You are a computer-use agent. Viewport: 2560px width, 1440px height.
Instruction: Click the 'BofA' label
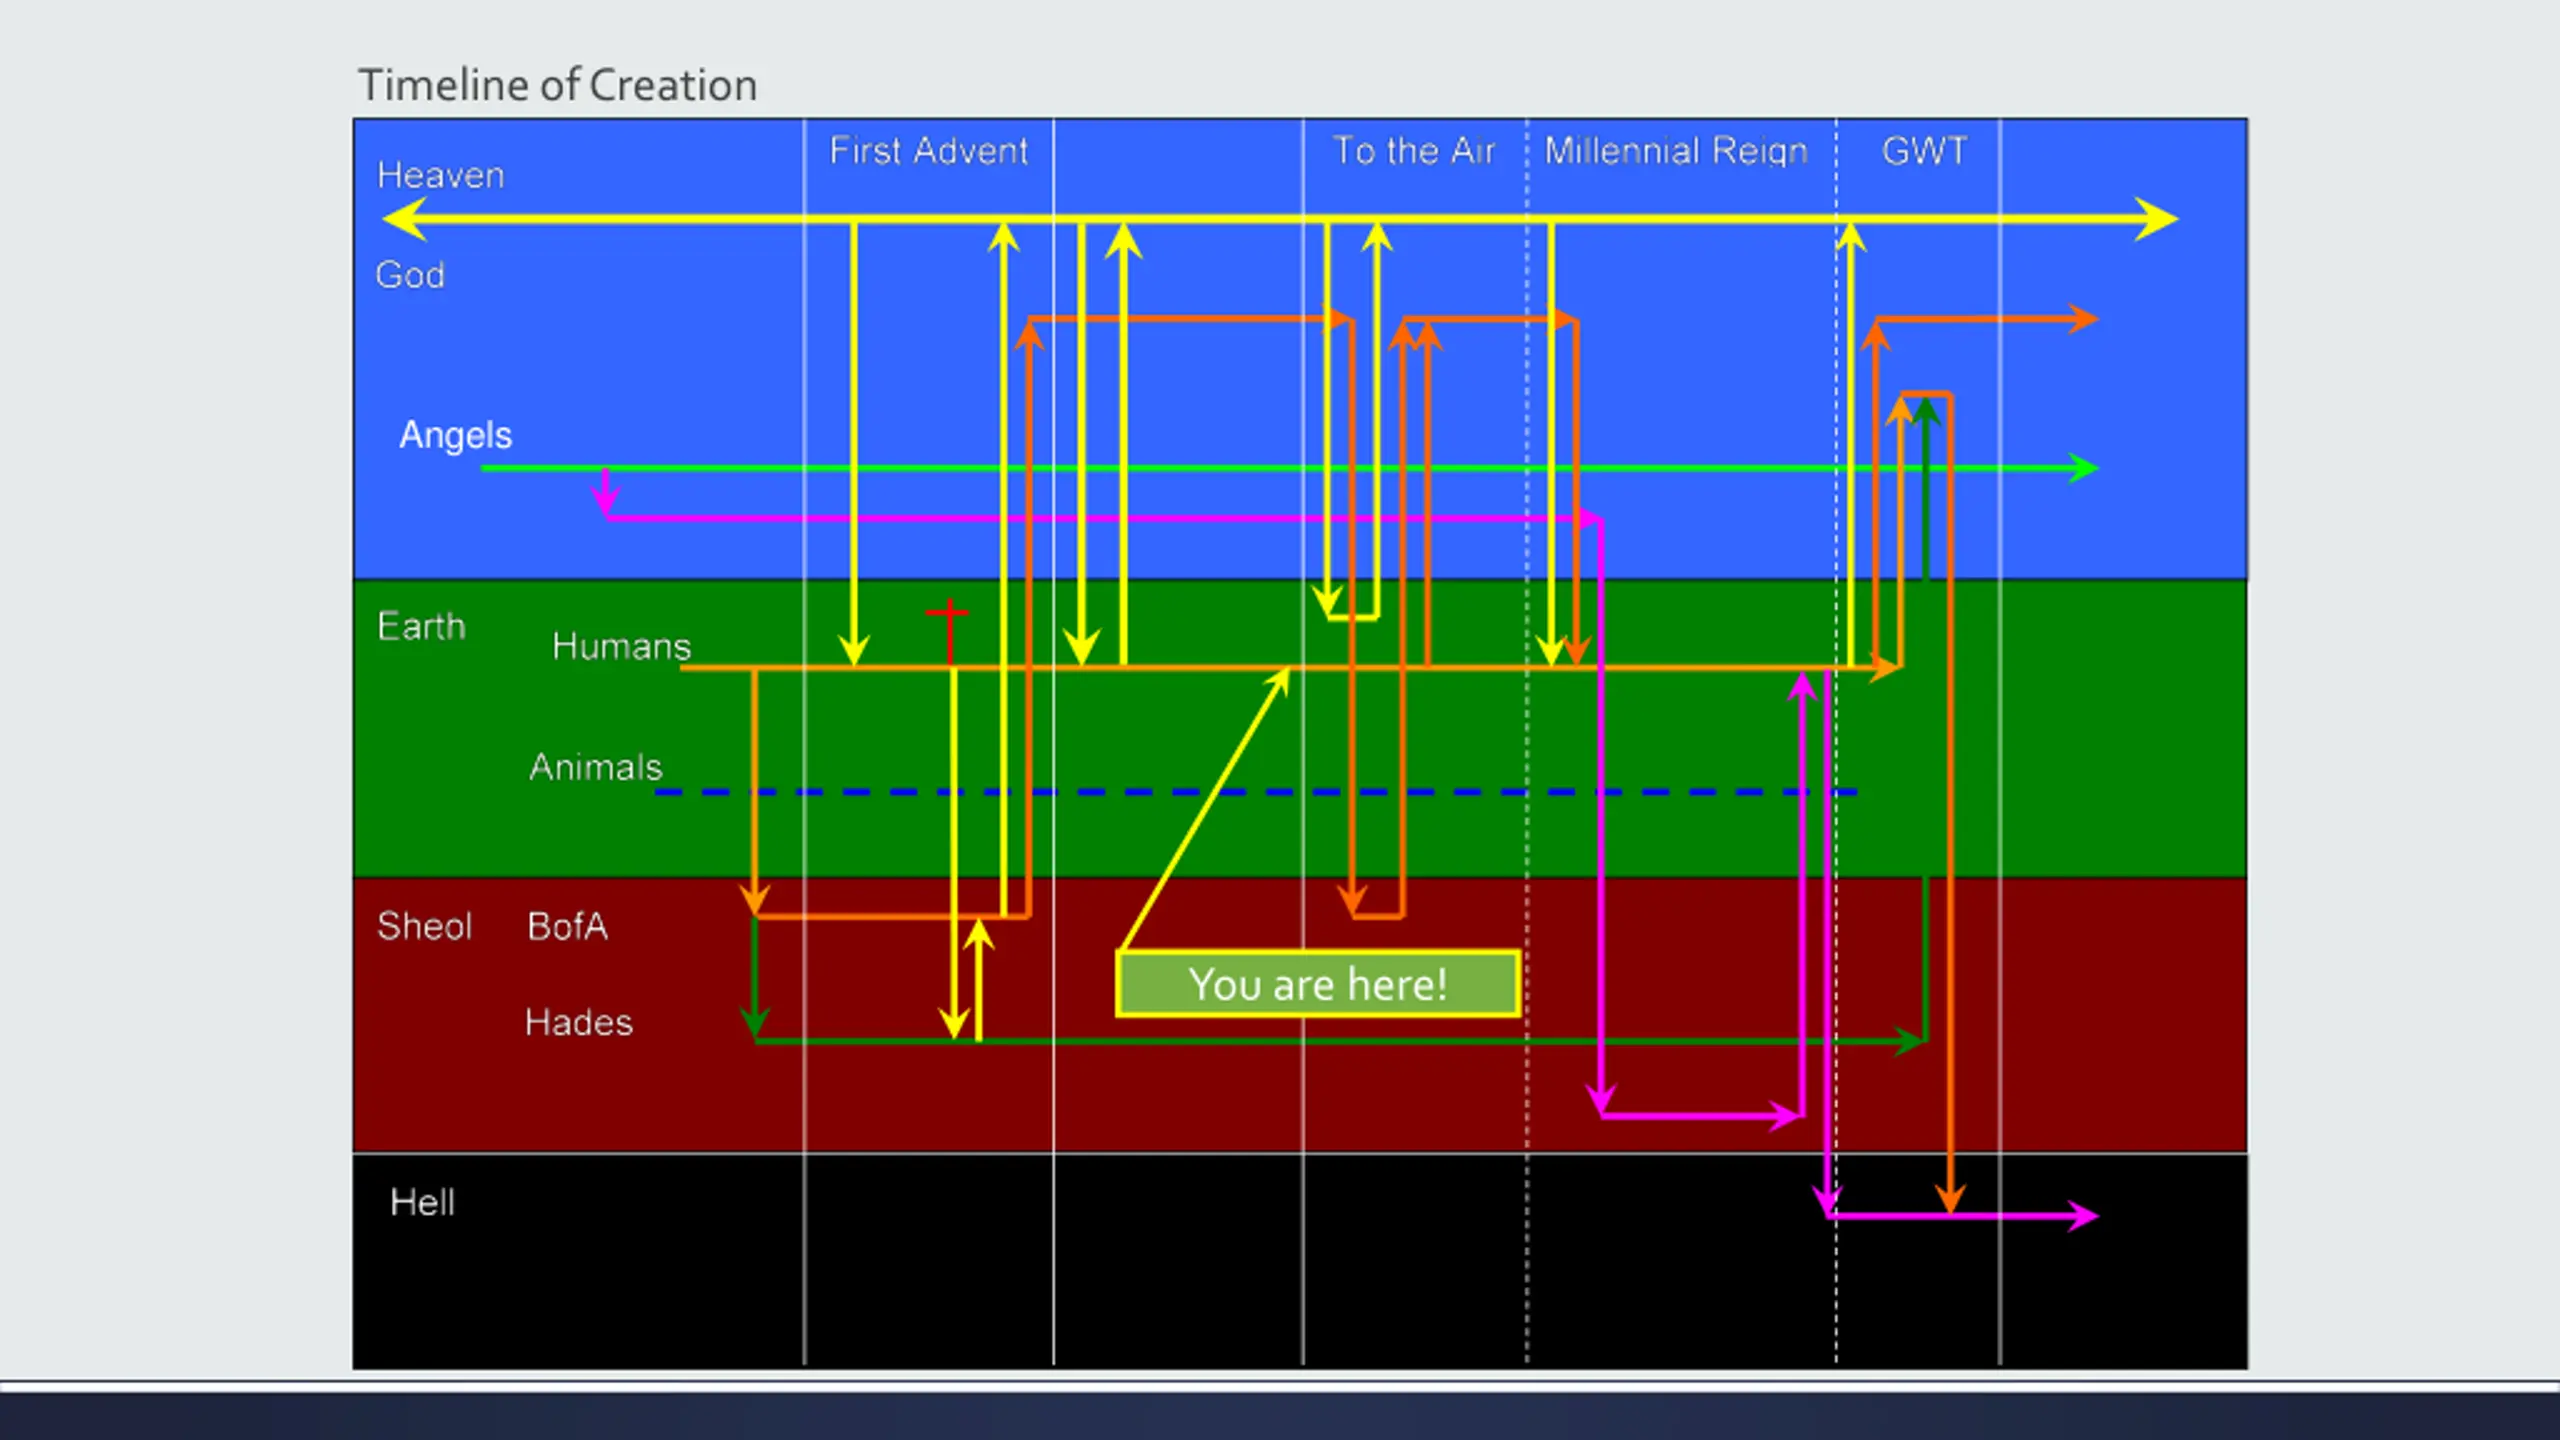coord(568,927)
